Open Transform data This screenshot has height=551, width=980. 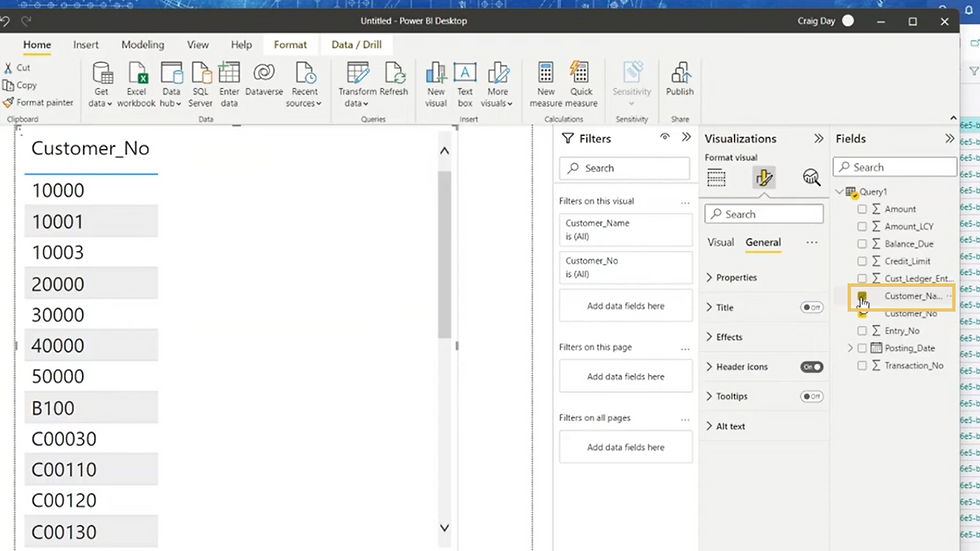click(357, 85)
